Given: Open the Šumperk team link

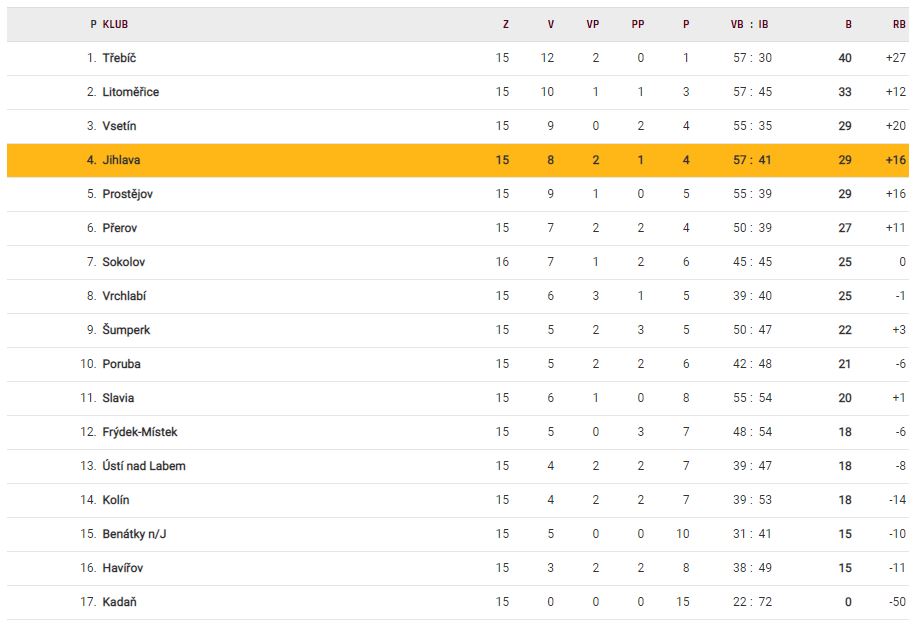Looking at the screenshot, I should point(126,330).
